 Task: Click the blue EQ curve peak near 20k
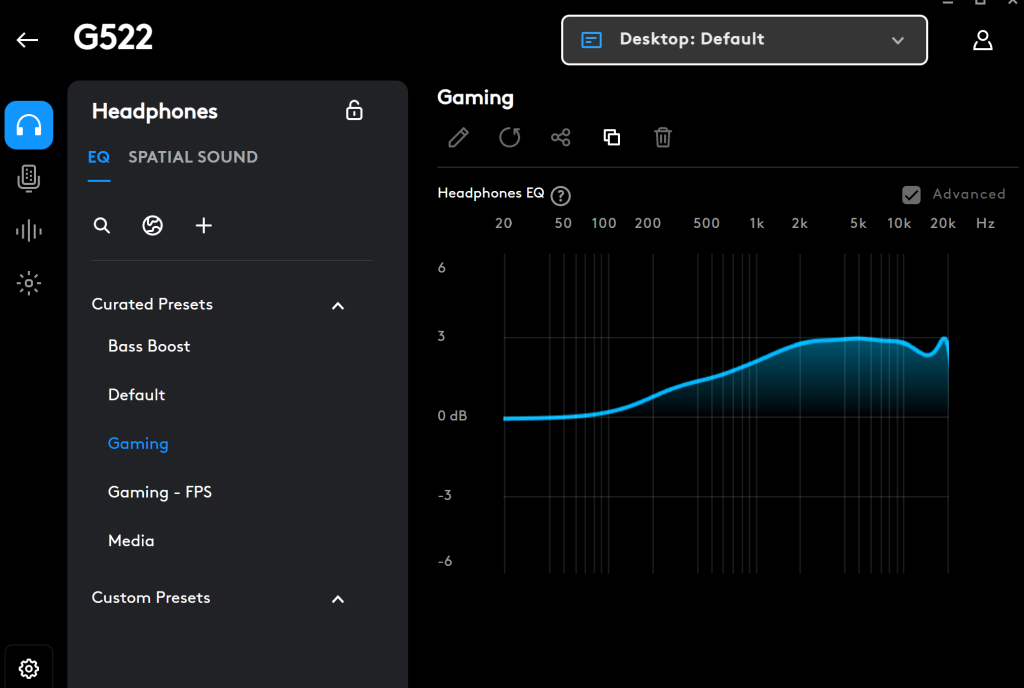pos(944,339)
